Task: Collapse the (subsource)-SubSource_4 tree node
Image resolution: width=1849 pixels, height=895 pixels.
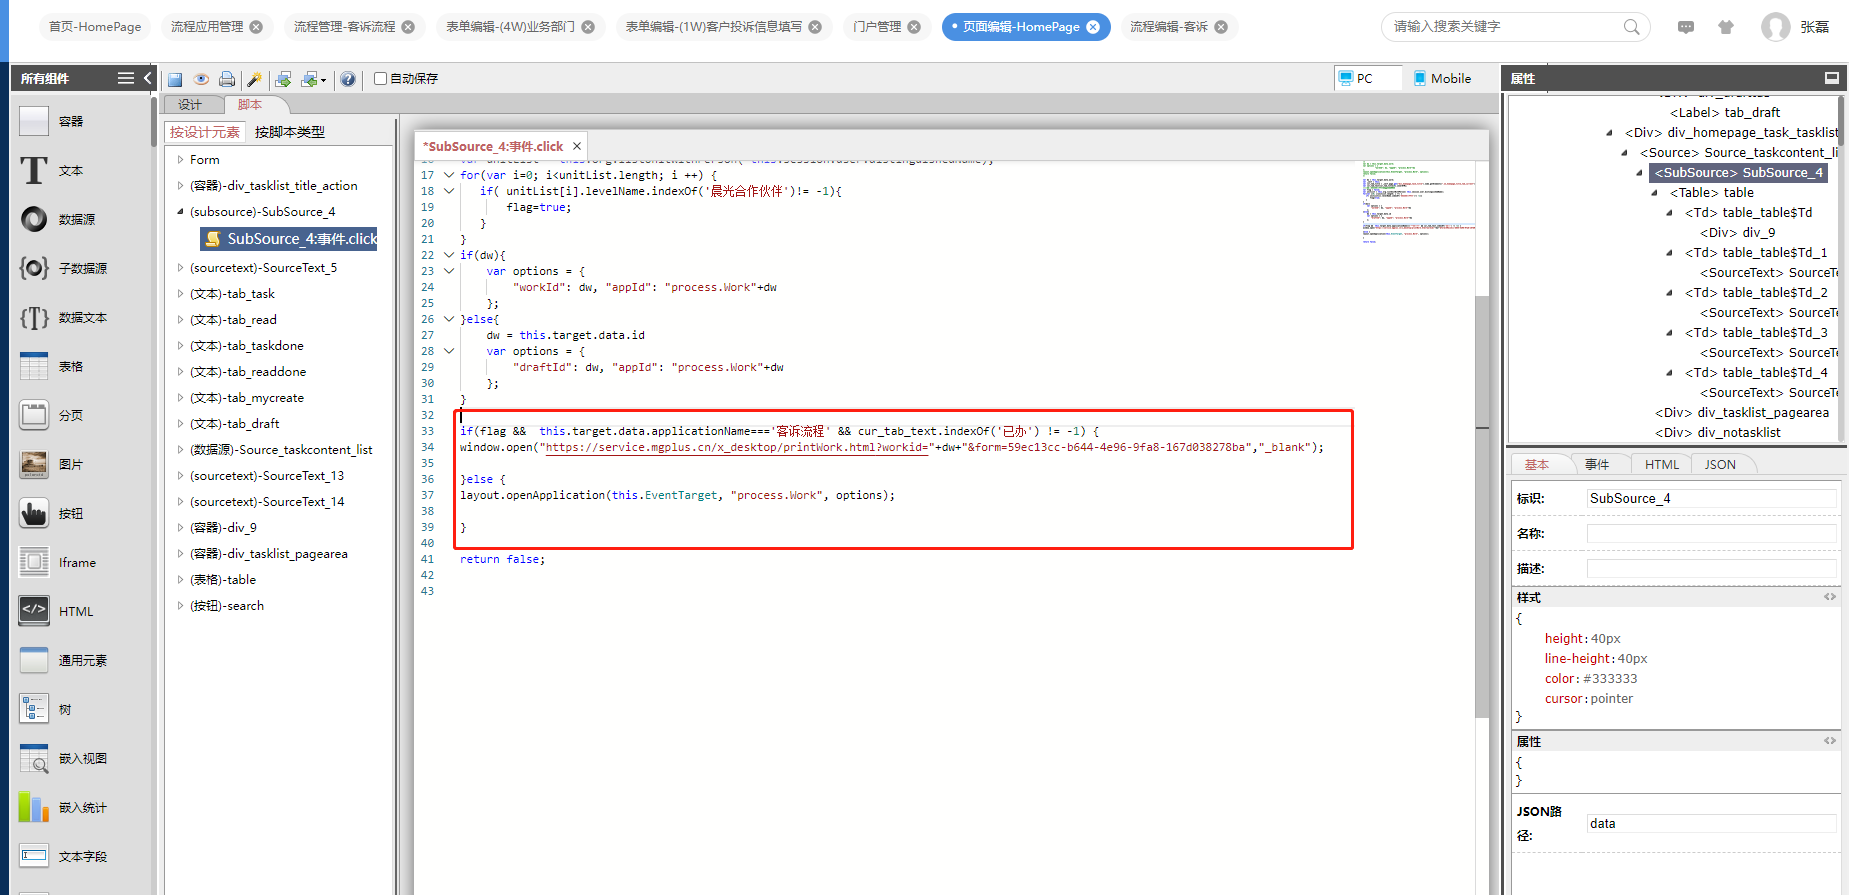Action: 180,212
